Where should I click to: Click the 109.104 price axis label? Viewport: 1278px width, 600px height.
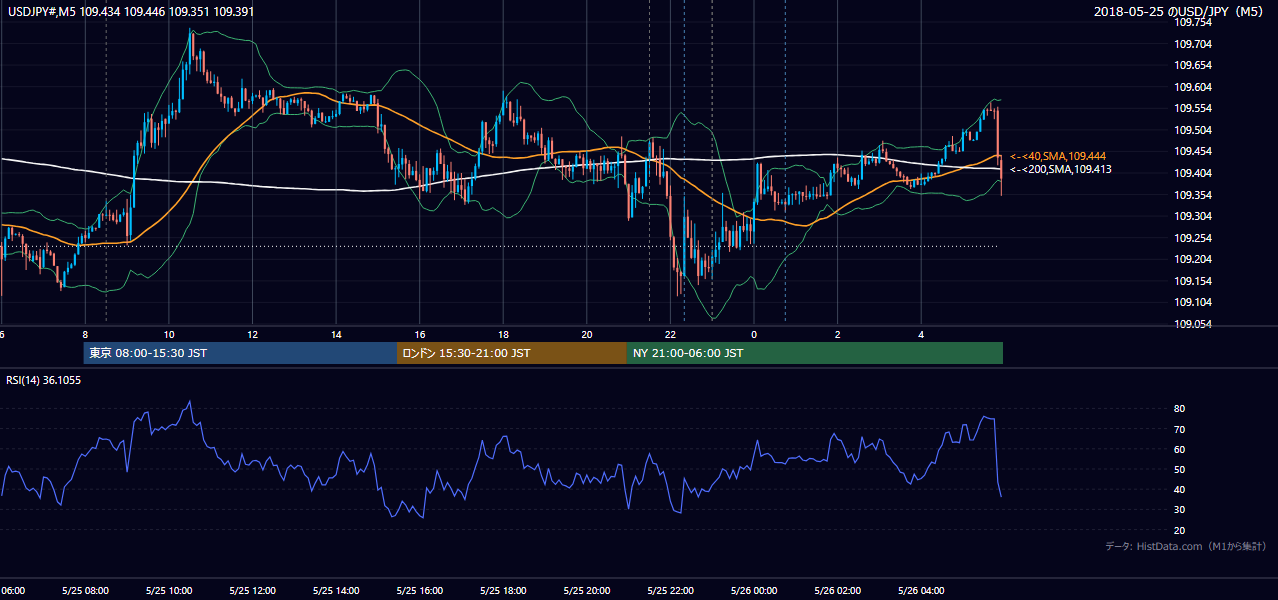(x=1193, y=302)
